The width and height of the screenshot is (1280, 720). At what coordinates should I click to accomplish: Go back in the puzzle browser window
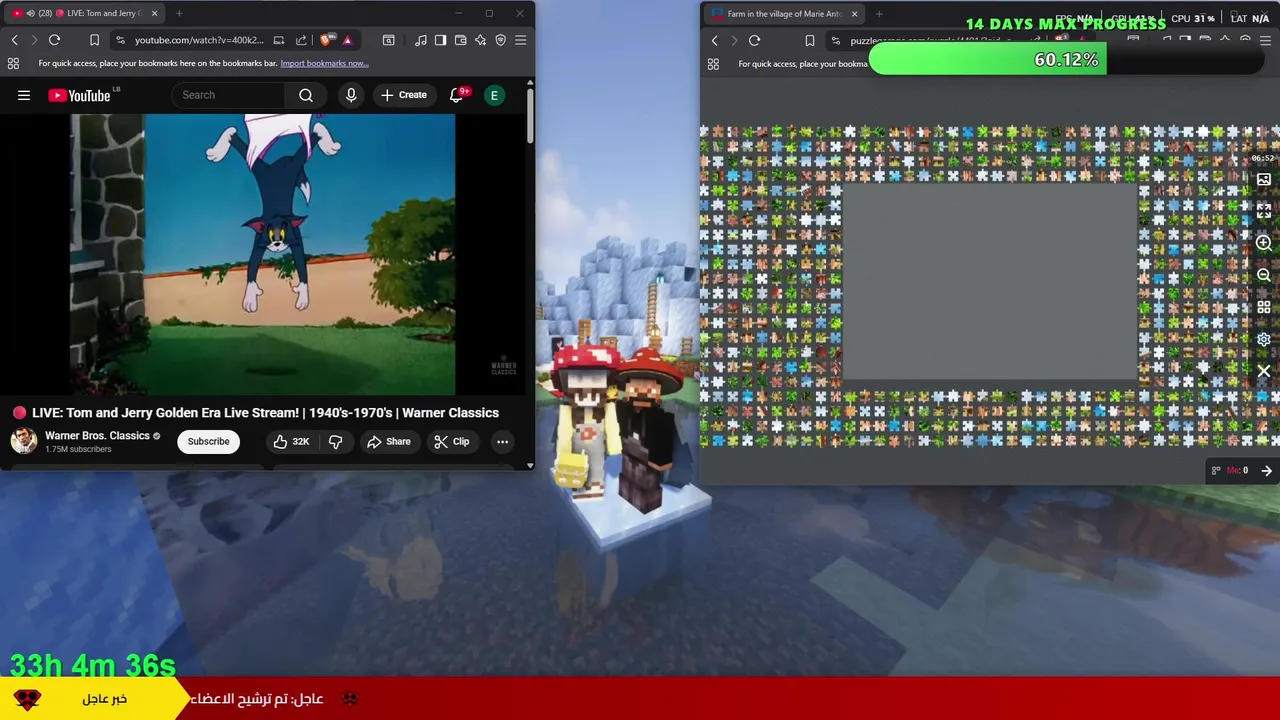(714, 40)
